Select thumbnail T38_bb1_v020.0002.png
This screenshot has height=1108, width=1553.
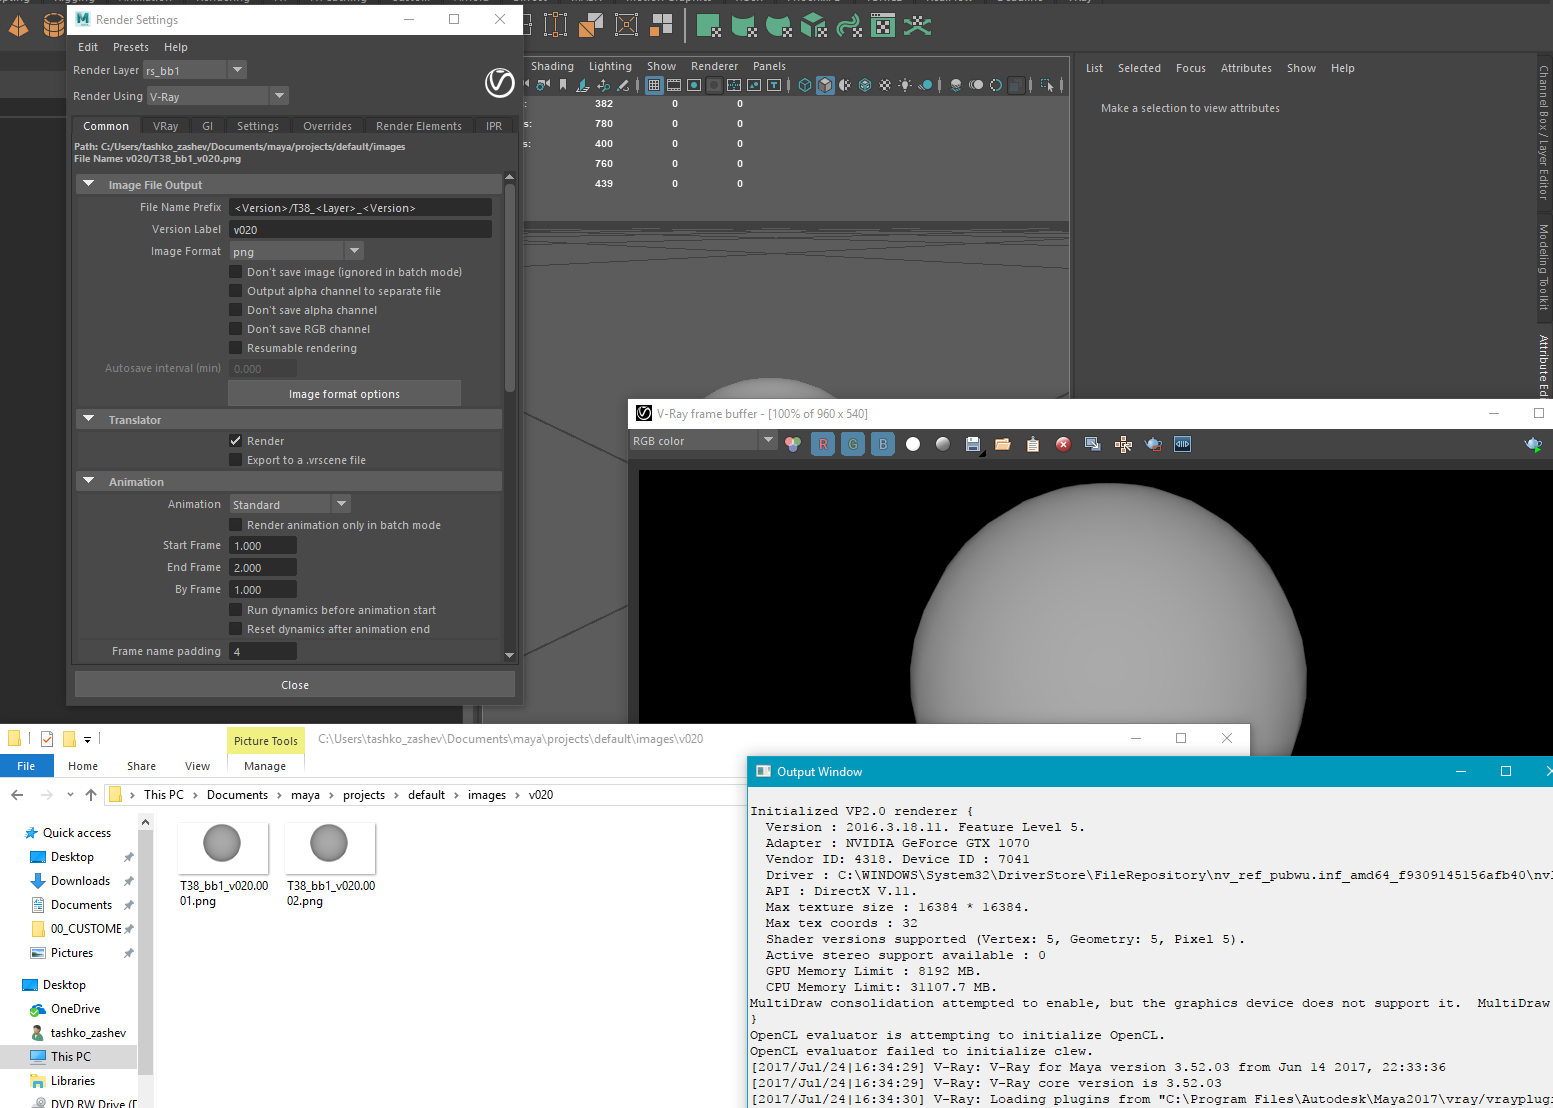coord(331,866)
